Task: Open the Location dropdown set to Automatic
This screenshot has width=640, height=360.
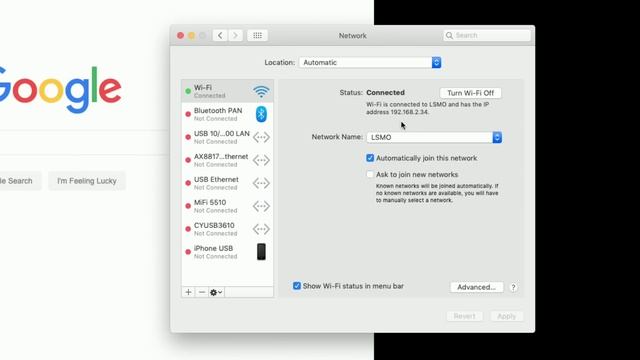Action: pyautogui.click(x=370, y=62)
